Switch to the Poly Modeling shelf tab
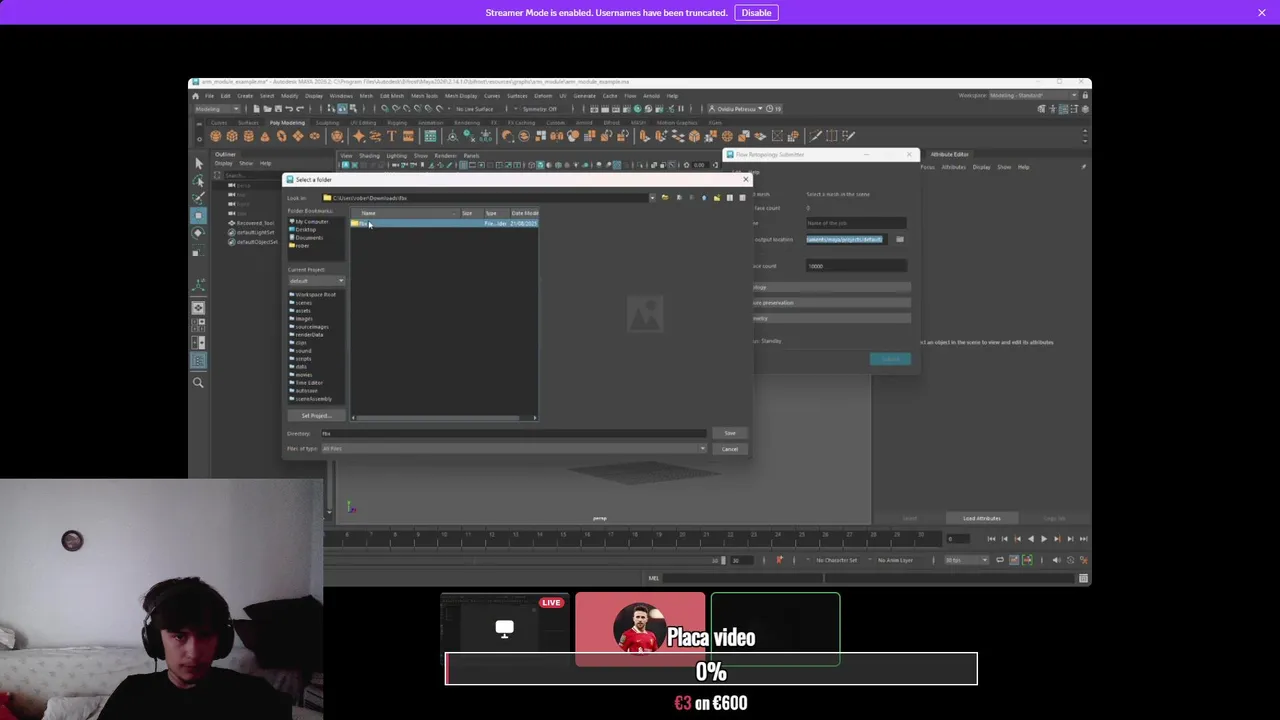 click(x=287, y=123)
